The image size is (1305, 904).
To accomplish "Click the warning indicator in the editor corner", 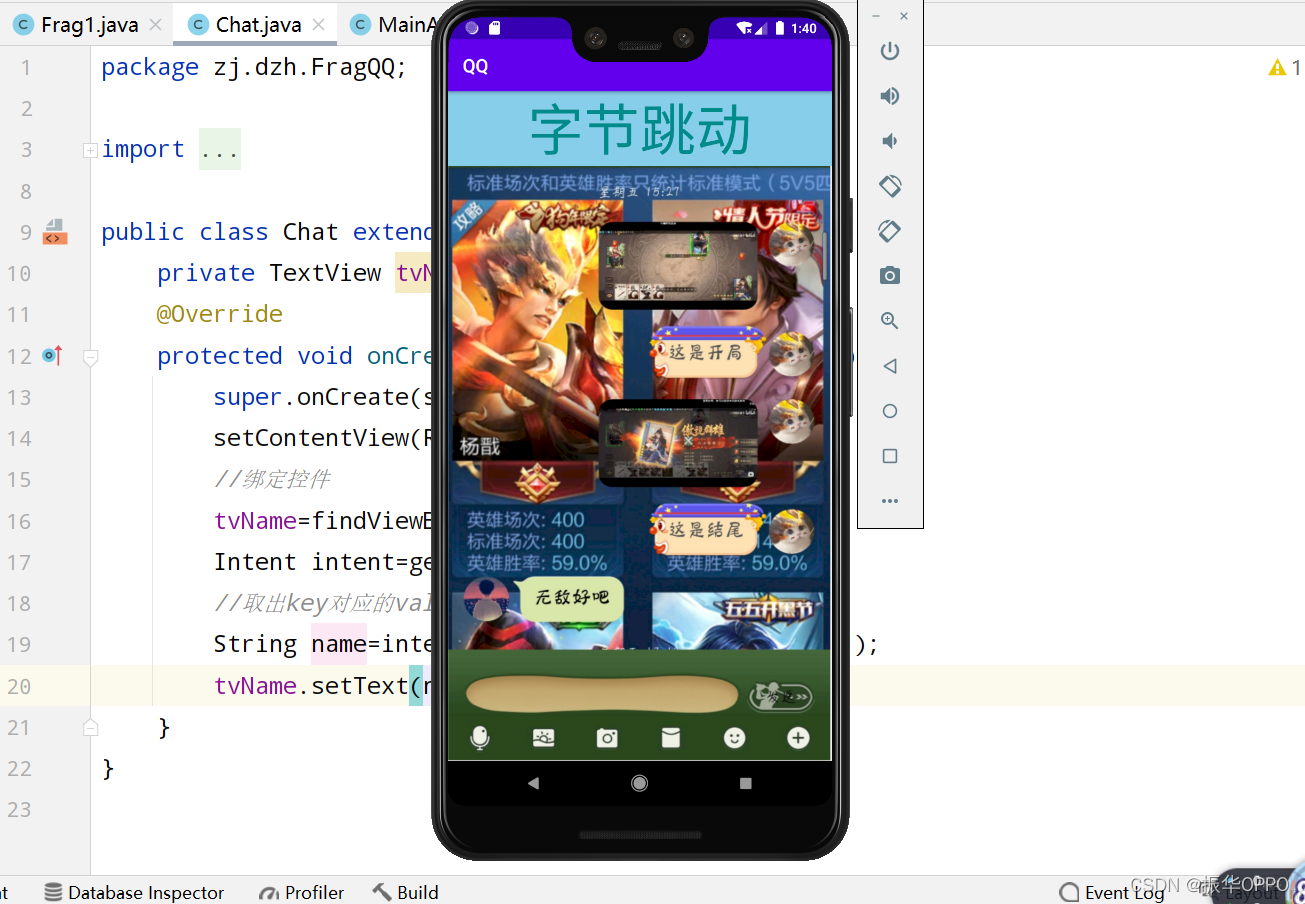I will 1284,67.
